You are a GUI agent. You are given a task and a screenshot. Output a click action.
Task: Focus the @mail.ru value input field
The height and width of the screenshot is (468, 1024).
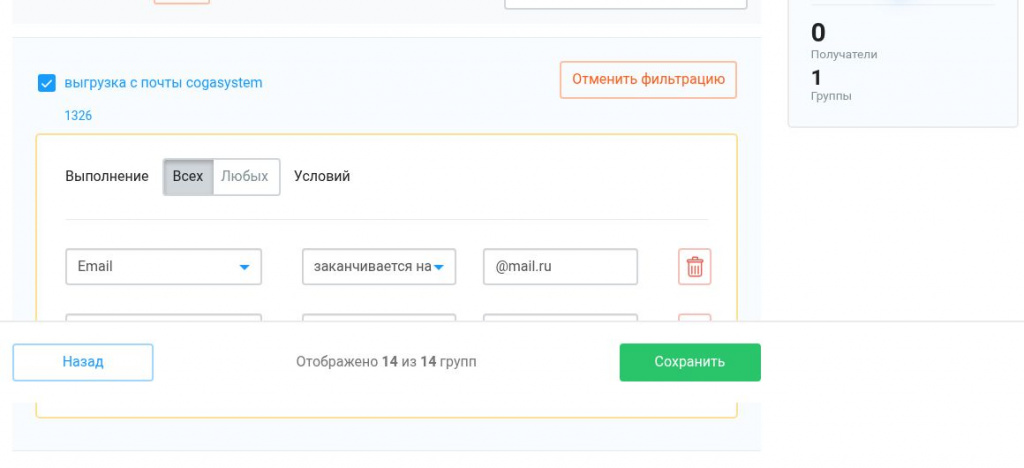[560, 266]
